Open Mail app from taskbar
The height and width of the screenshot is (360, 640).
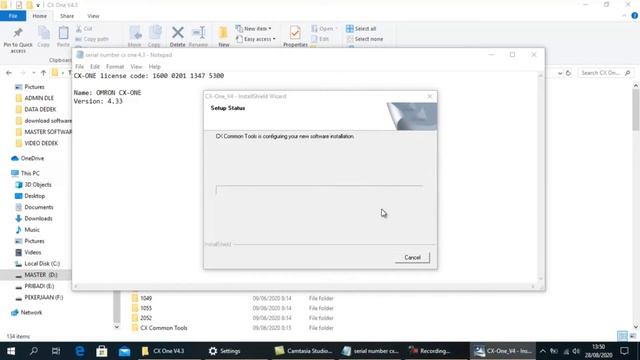(x=124, y=351)
